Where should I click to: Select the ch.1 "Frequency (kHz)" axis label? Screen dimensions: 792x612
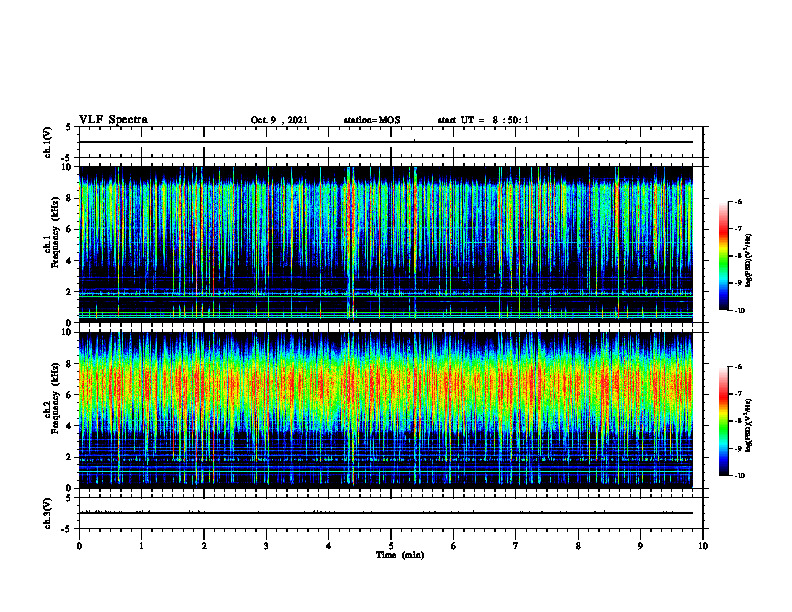[x=55, y=232]
